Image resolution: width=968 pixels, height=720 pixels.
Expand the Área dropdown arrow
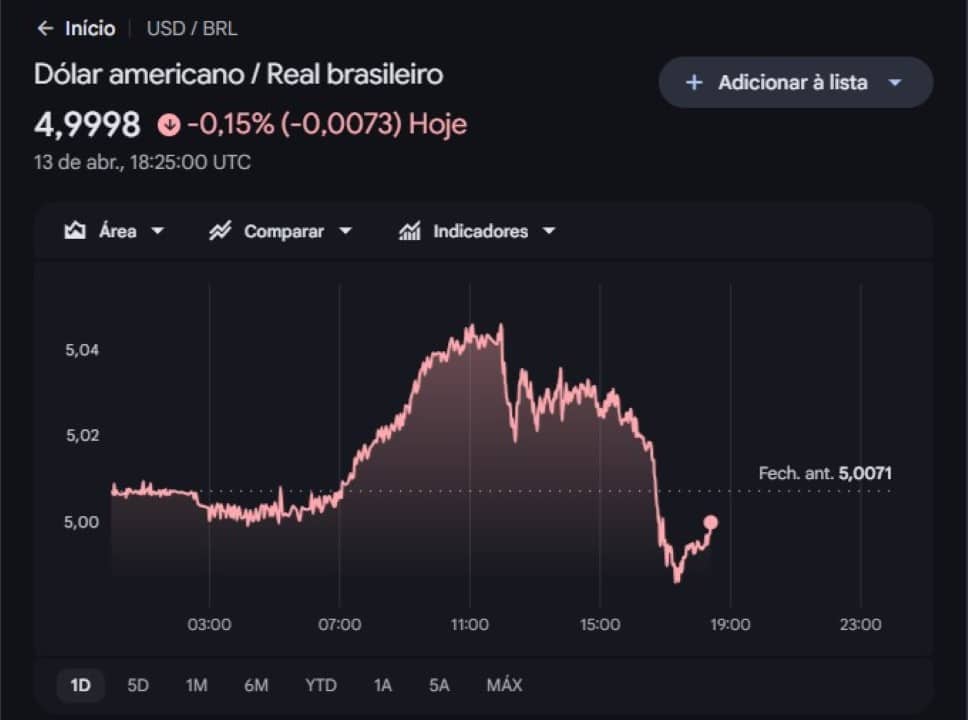click(x=158, y=231)
